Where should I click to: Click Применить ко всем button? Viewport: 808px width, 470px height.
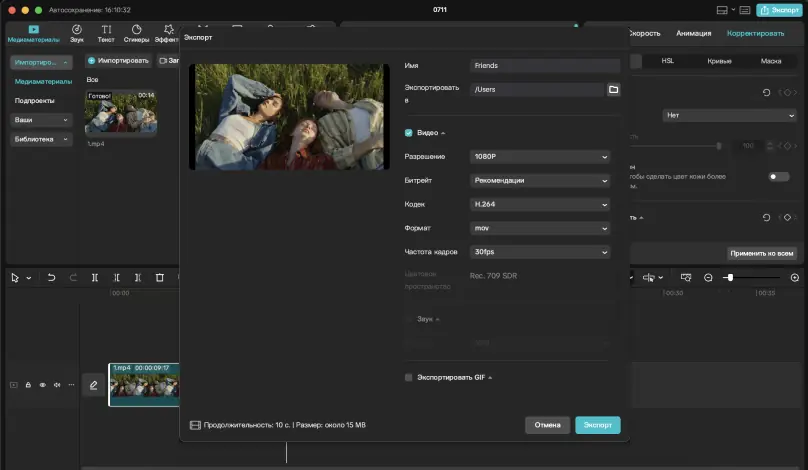click(x=762, y=254)
